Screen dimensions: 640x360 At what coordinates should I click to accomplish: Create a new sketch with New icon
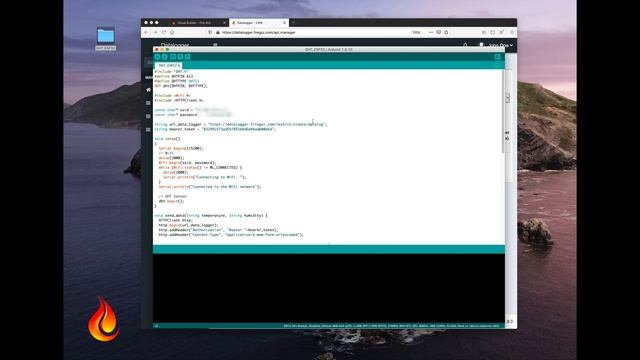(x=173, y=57)
